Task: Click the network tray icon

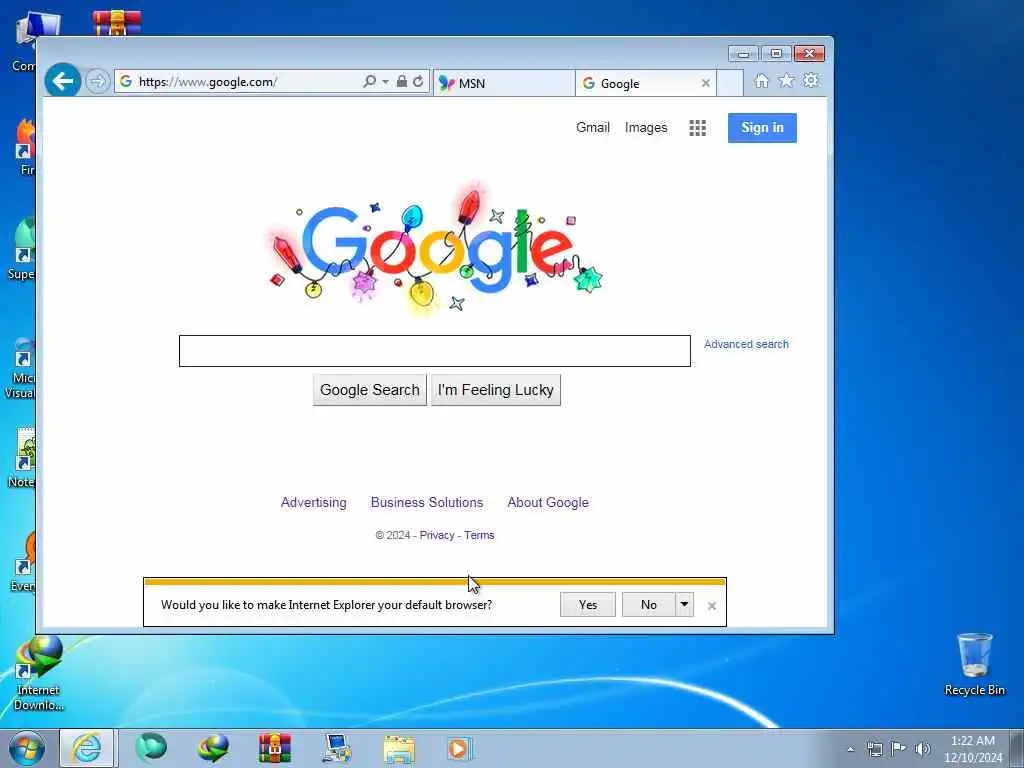Action: click(874, 748)
